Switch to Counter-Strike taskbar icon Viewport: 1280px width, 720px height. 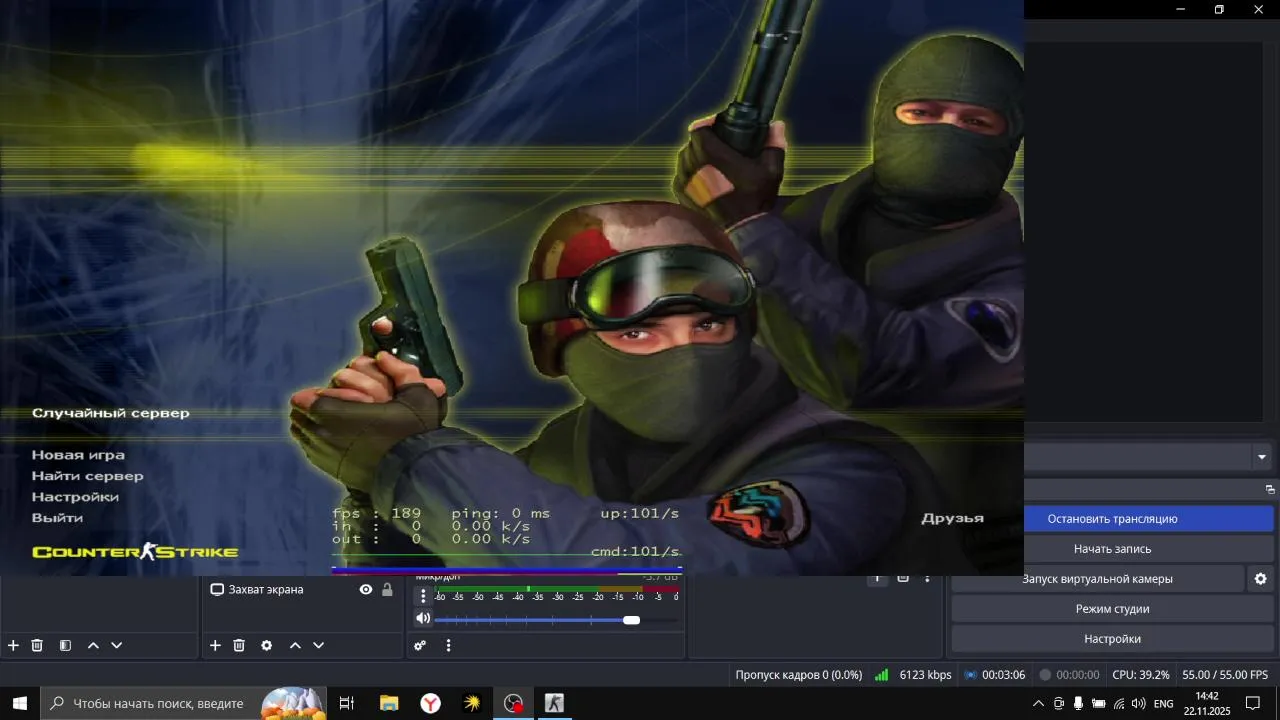pyautogui.click(x=554, y=703)
